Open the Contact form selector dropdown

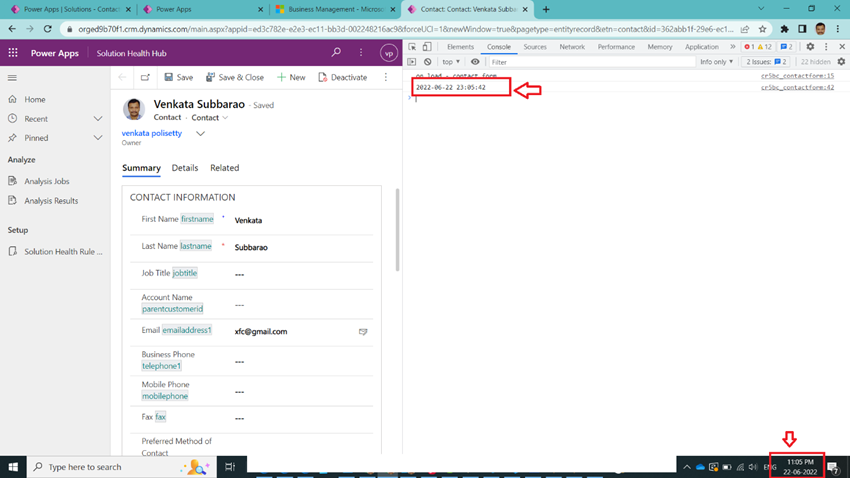pos(210,118)
